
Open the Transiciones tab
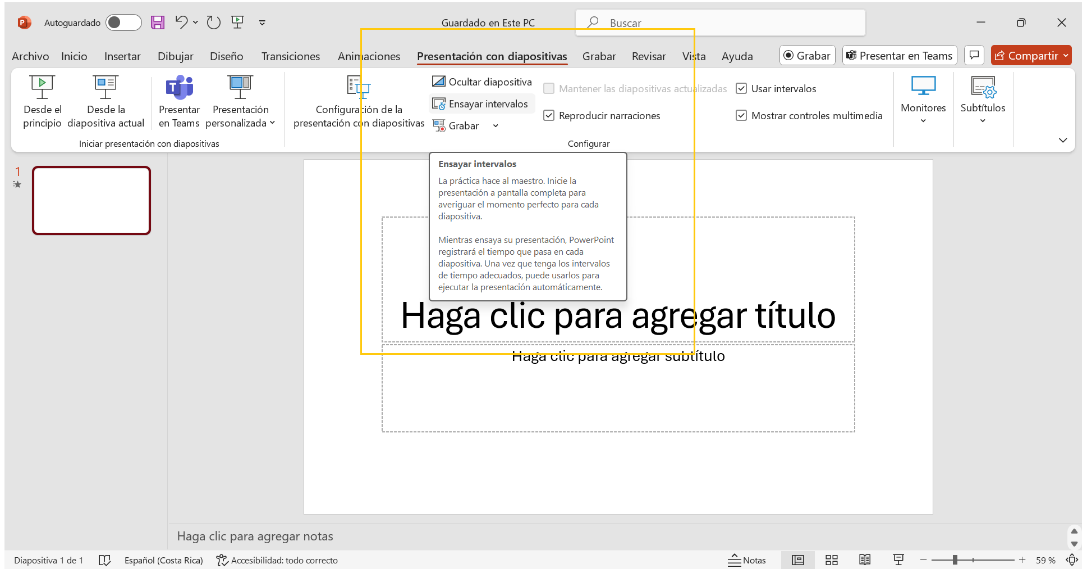(290, 56)
